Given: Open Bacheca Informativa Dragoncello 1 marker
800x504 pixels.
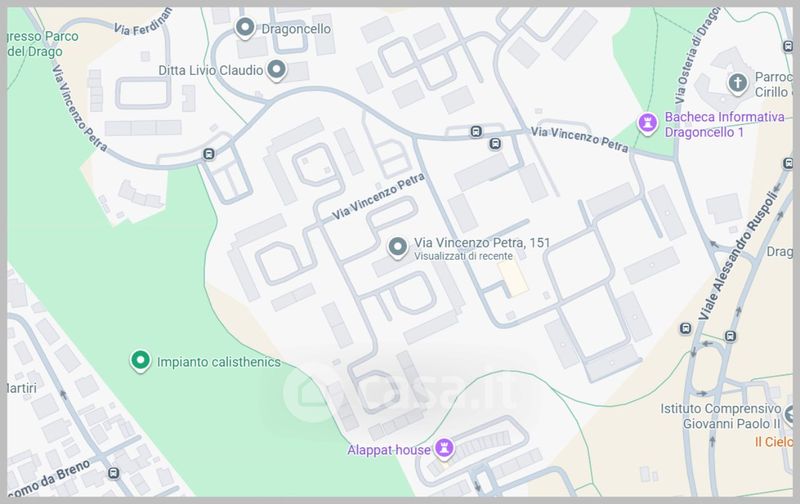Looking at the screenshot, I should [x=648, y=123].
